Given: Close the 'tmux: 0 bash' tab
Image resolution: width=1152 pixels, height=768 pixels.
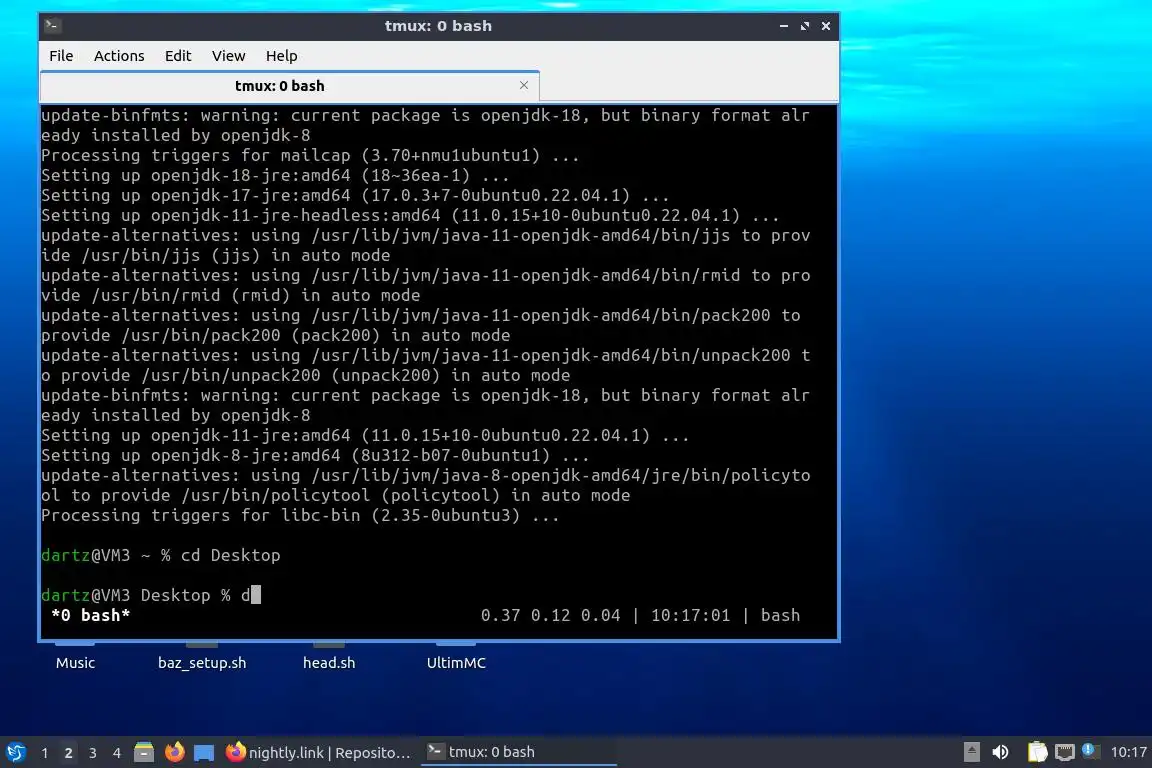Looking at the screenshot, I should click(524, 85).
